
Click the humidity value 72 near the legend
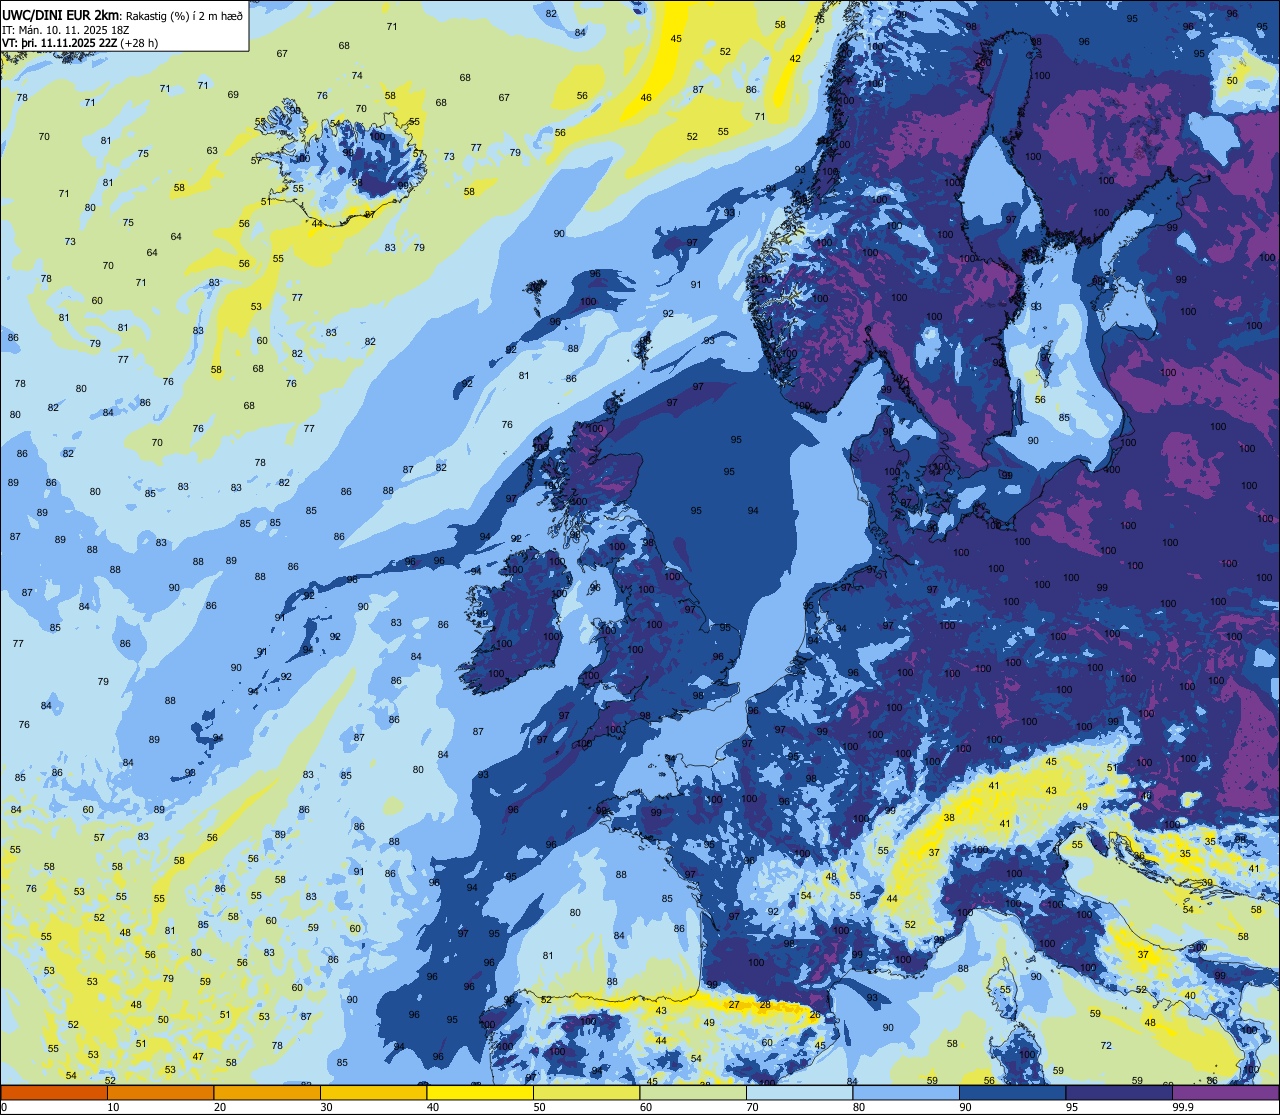(x=1106, y=1045)
